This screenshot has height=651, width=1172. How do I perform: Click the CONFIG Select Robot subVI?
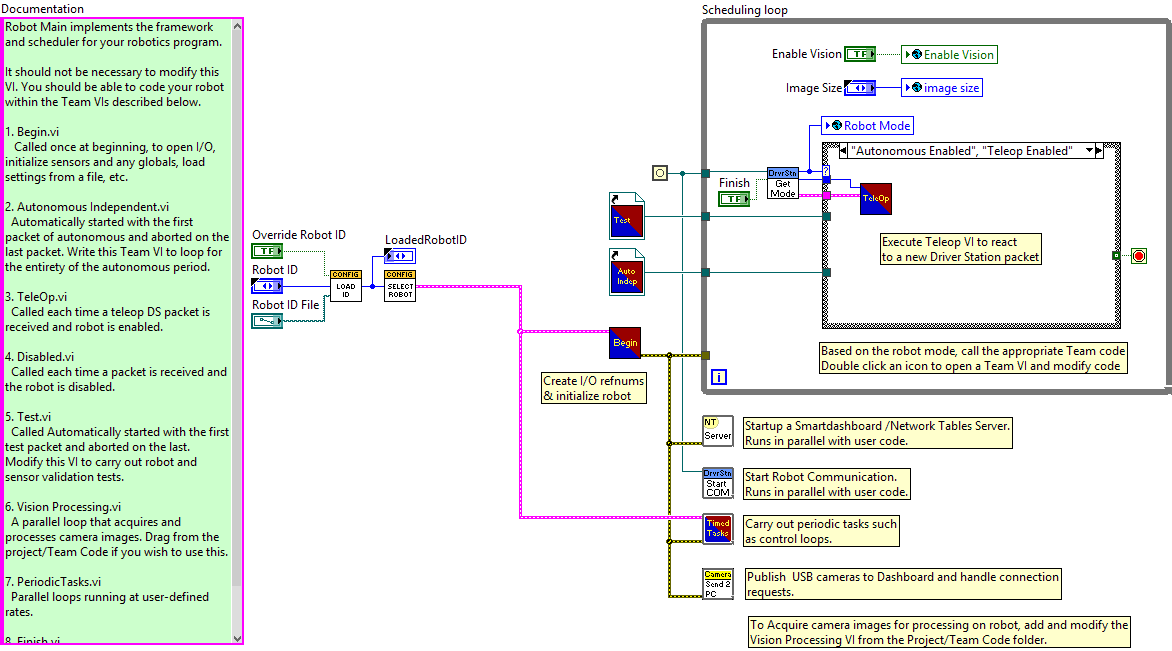point(400,286)
